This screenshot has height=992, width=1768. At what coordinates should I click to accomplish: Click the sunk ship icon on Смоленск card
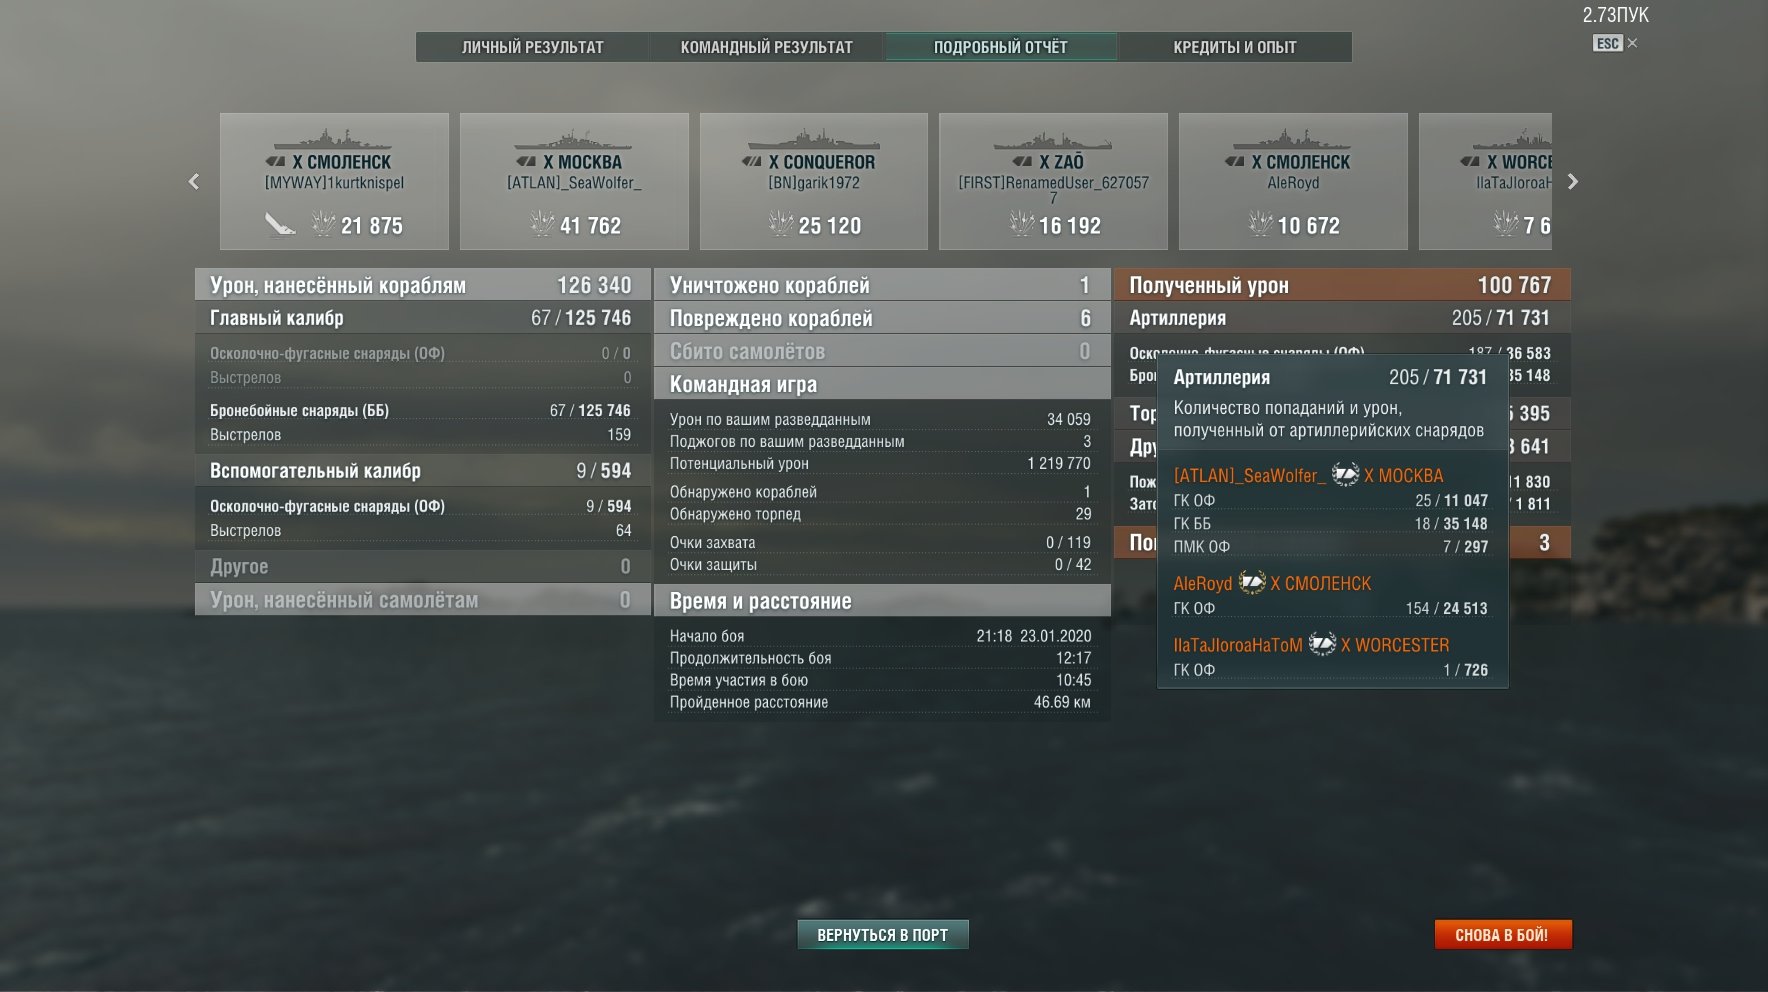pyautogui.click(x=280, y=224)
